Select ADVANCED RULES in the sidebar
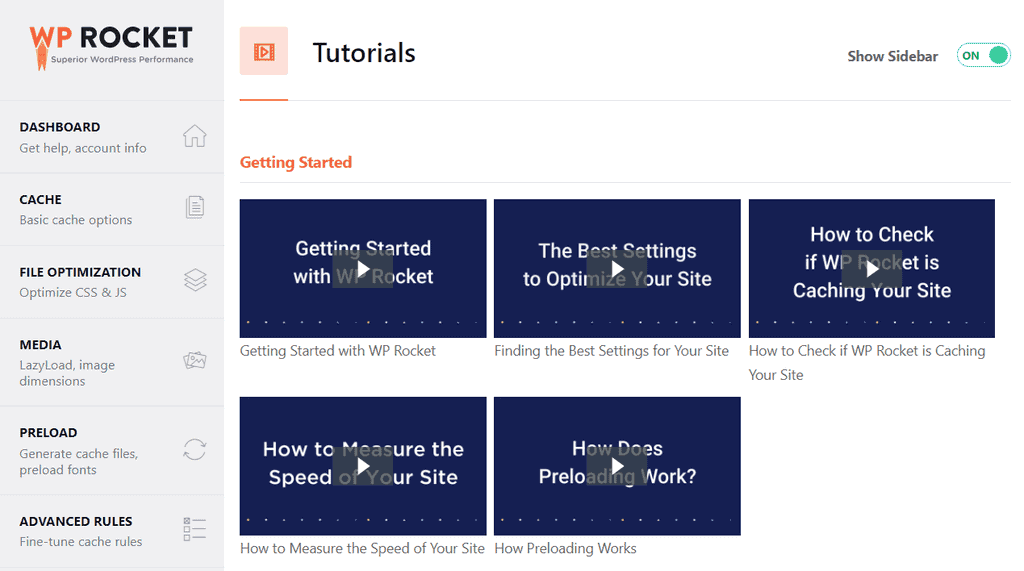 (x=112, y=531)
